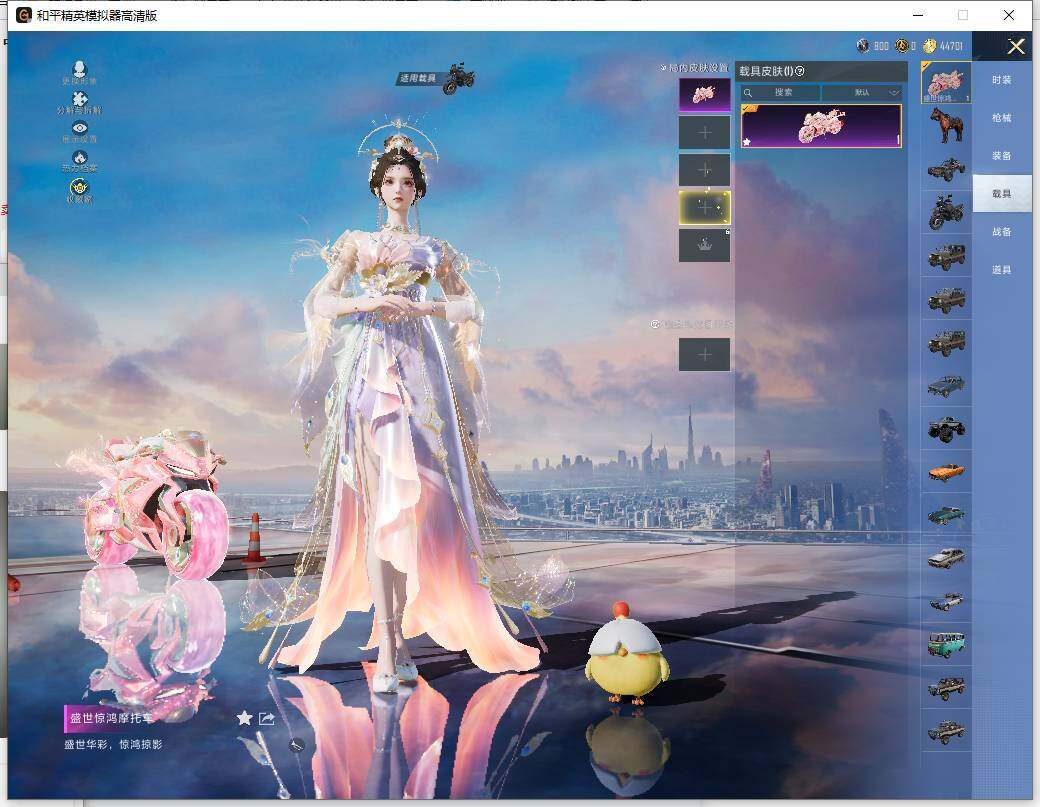
Task: Select the buggy vehicle icon
Action: tap(946, 170)
